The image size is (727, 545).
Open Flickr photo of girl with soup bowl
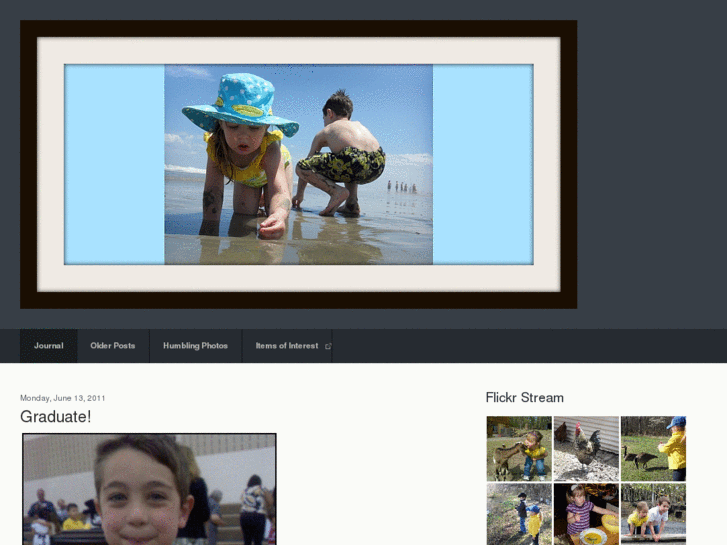(586, 514)
